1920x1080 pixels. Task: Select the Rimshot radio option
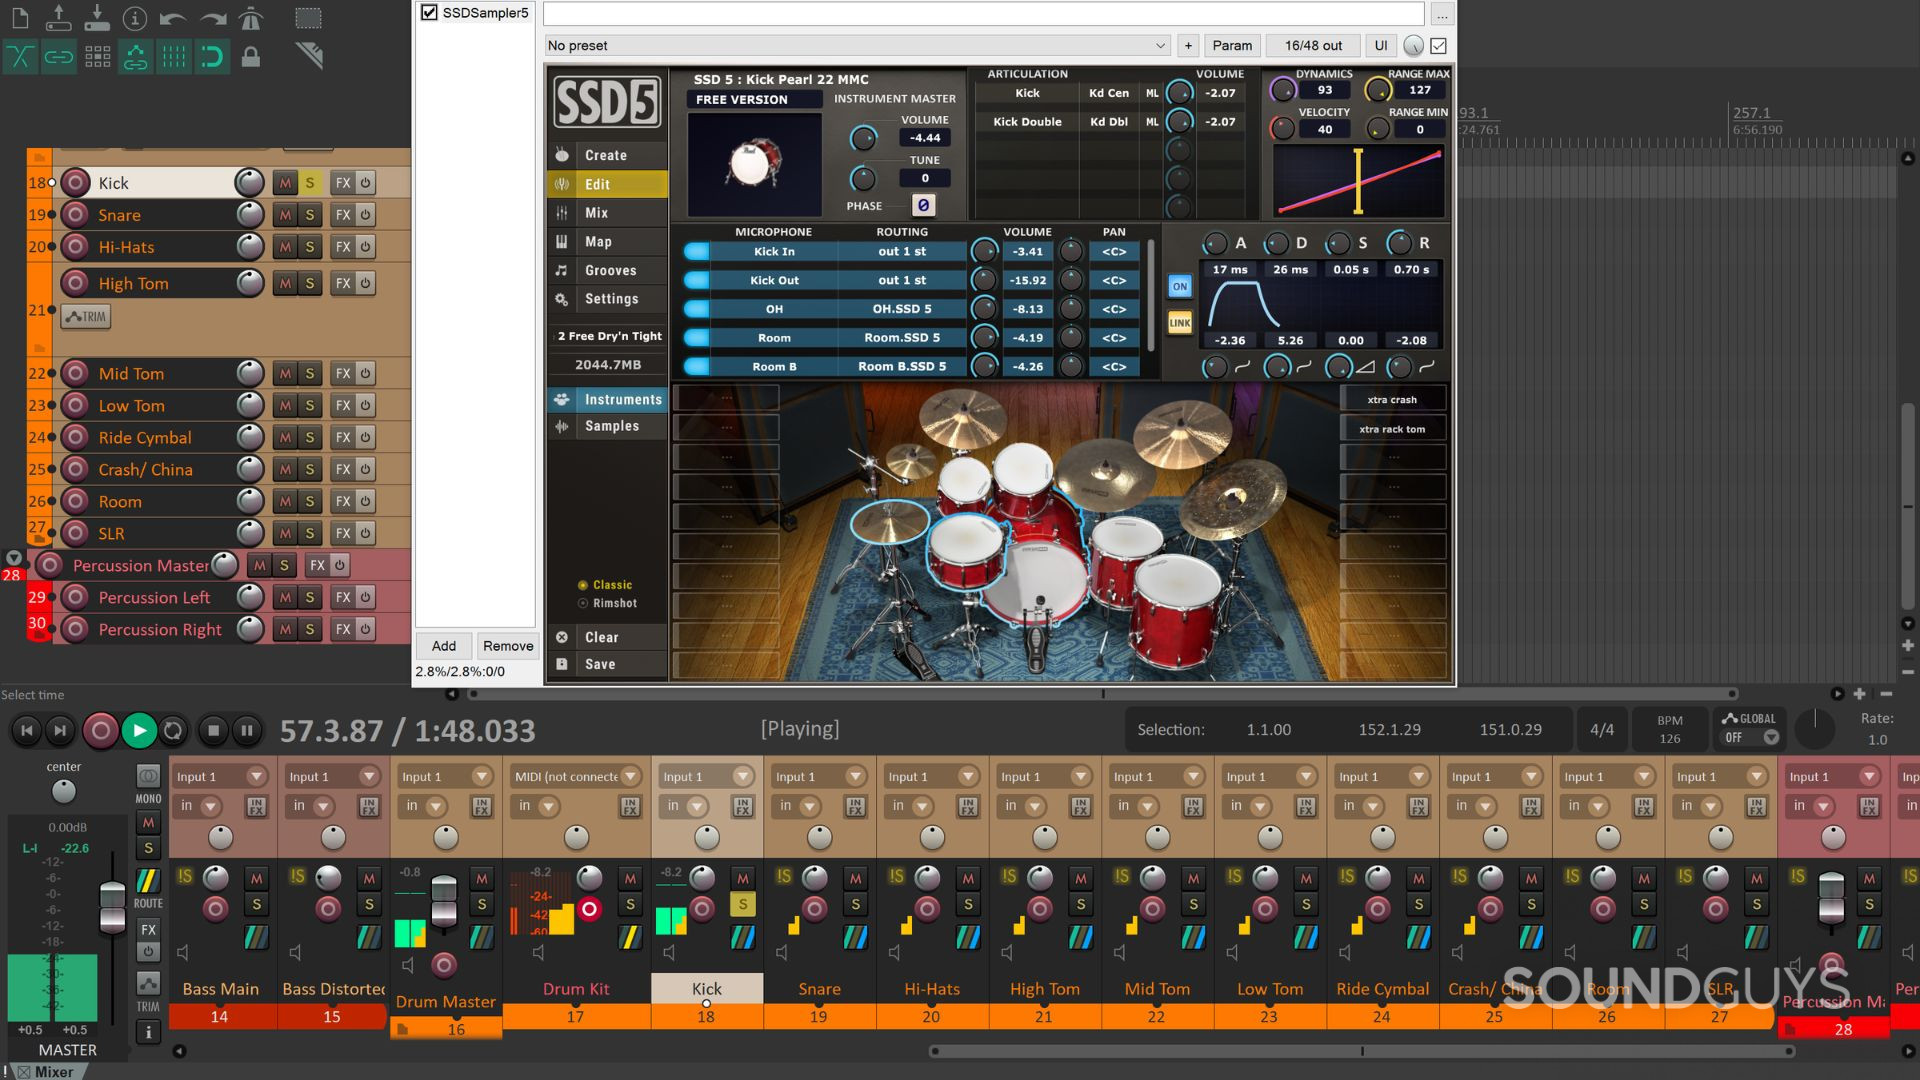click(x=583, y=603)
